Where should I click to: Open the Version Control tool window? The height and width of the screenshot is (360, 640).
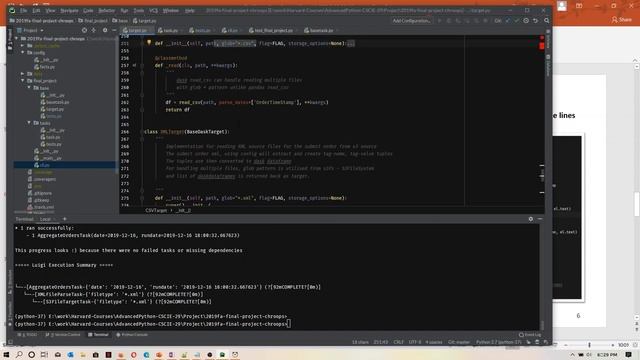(x=63, y=335)
